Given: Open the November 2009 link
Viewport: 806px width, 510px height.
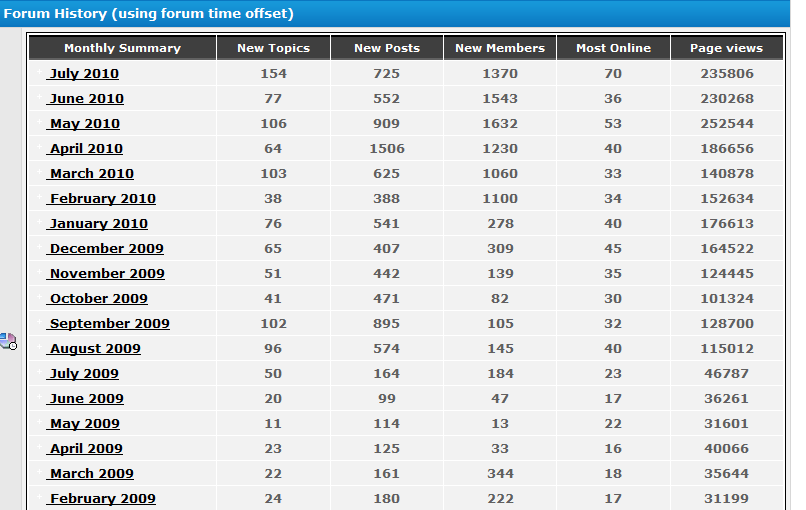Looking at the screenshot, I should pos(106,274).
